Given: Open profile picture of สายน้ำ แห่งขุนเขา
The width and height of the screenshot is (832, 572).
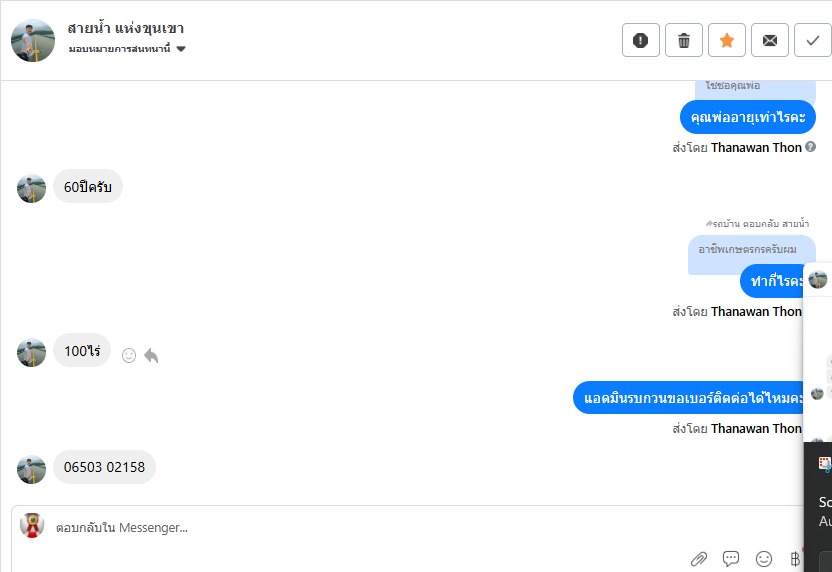Looking at the screenshot, I should tap(33, 40).
